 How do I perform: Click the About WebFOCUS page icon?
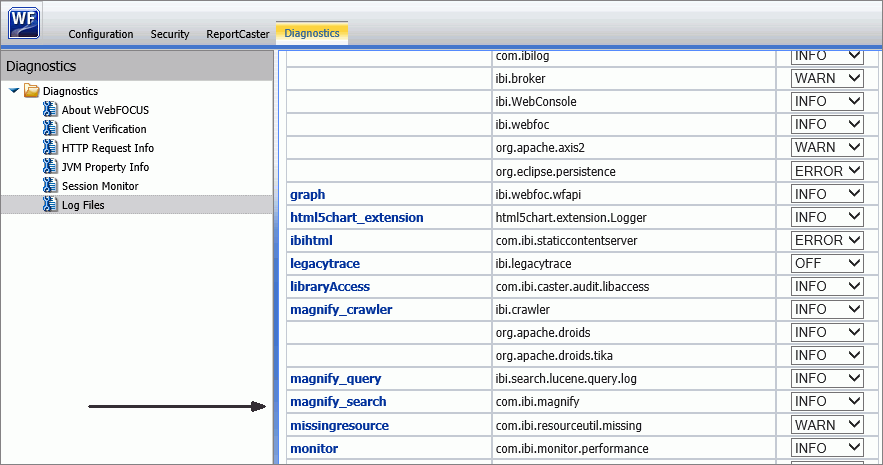pyautogui.click(x=50, y=109)
